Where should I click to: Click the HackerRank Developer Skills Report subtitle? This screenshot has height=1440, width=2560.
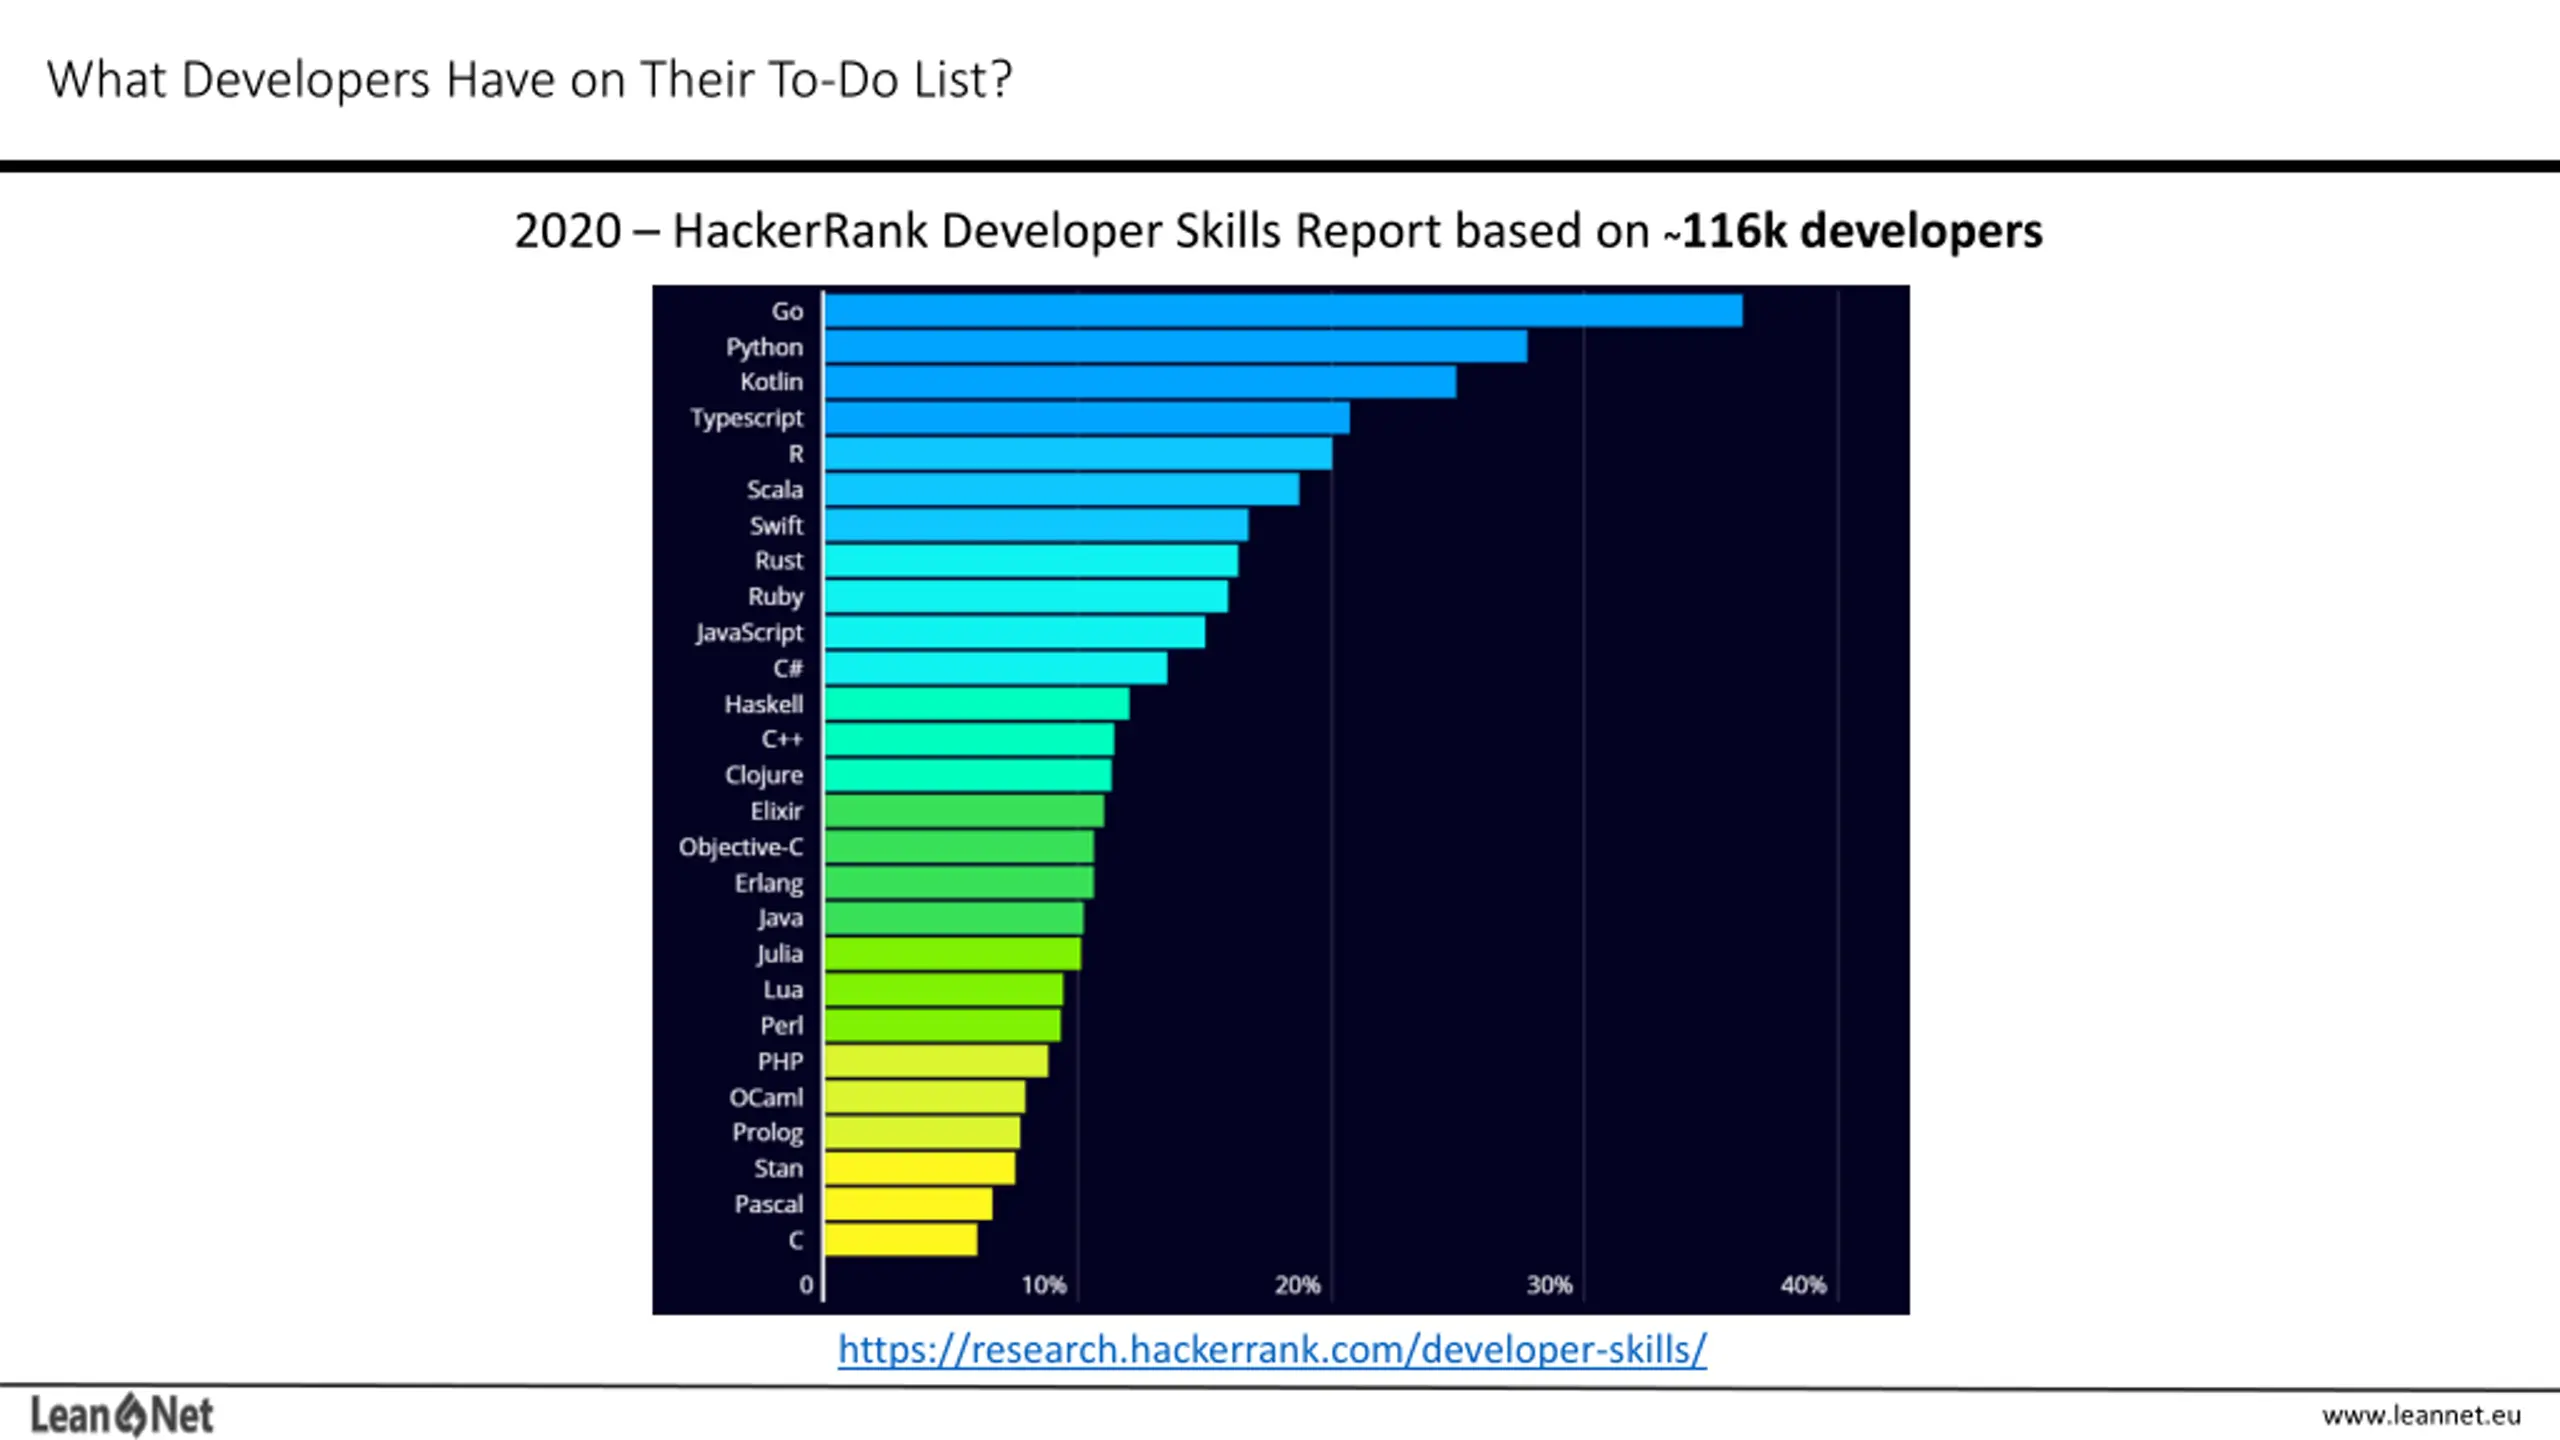1278,231
